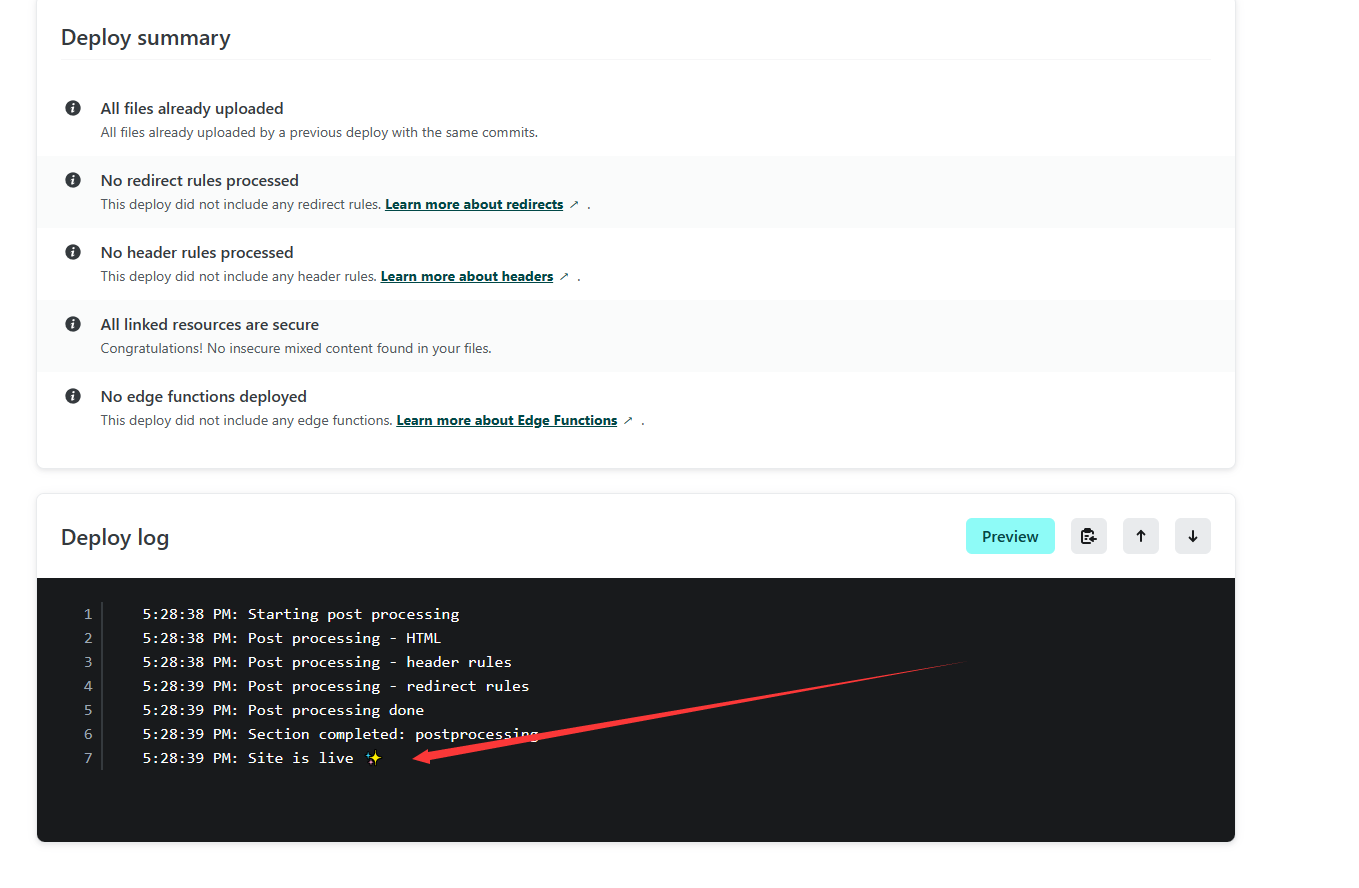This screenshot has height=888, width=1359.
Task: Click info icon beside All files already uploaded
Action: point(73,108)
